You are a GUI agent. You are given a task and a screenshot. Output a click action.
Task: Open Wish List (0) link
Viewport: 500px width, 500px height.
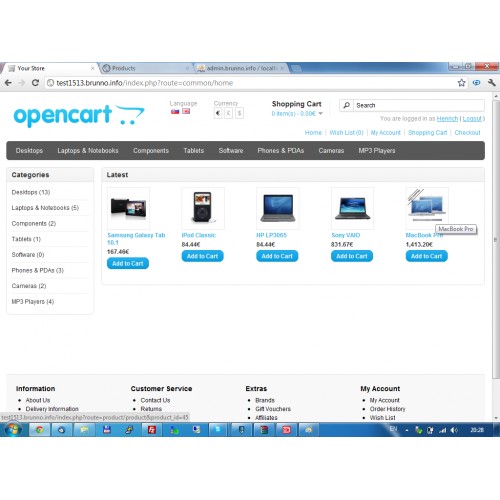pos(346,133)
